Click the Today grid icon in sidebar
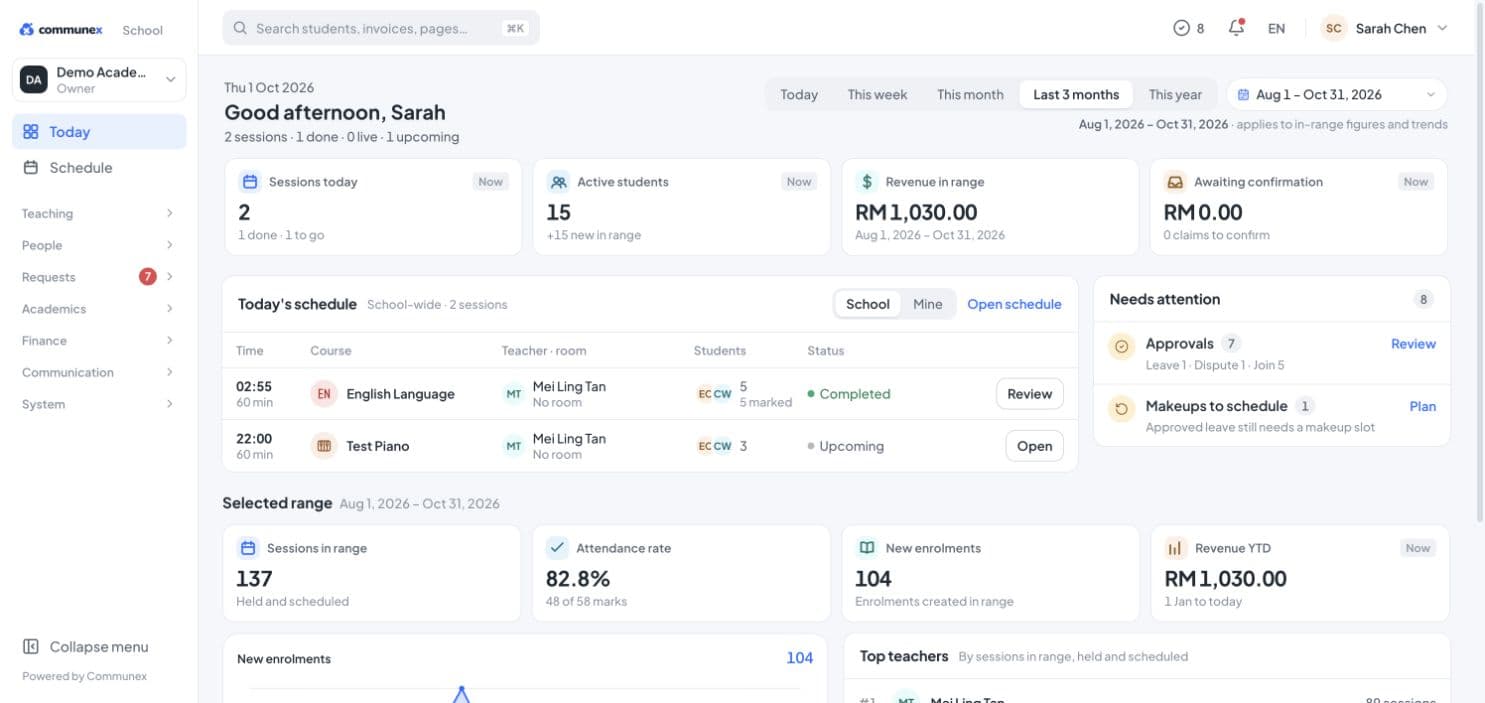 [x=31, y=132]
